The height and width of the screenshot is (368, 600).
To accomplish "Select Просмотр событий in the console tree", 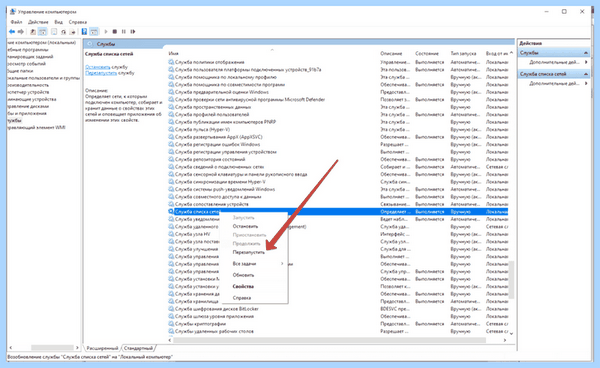I will coord(26,64).
